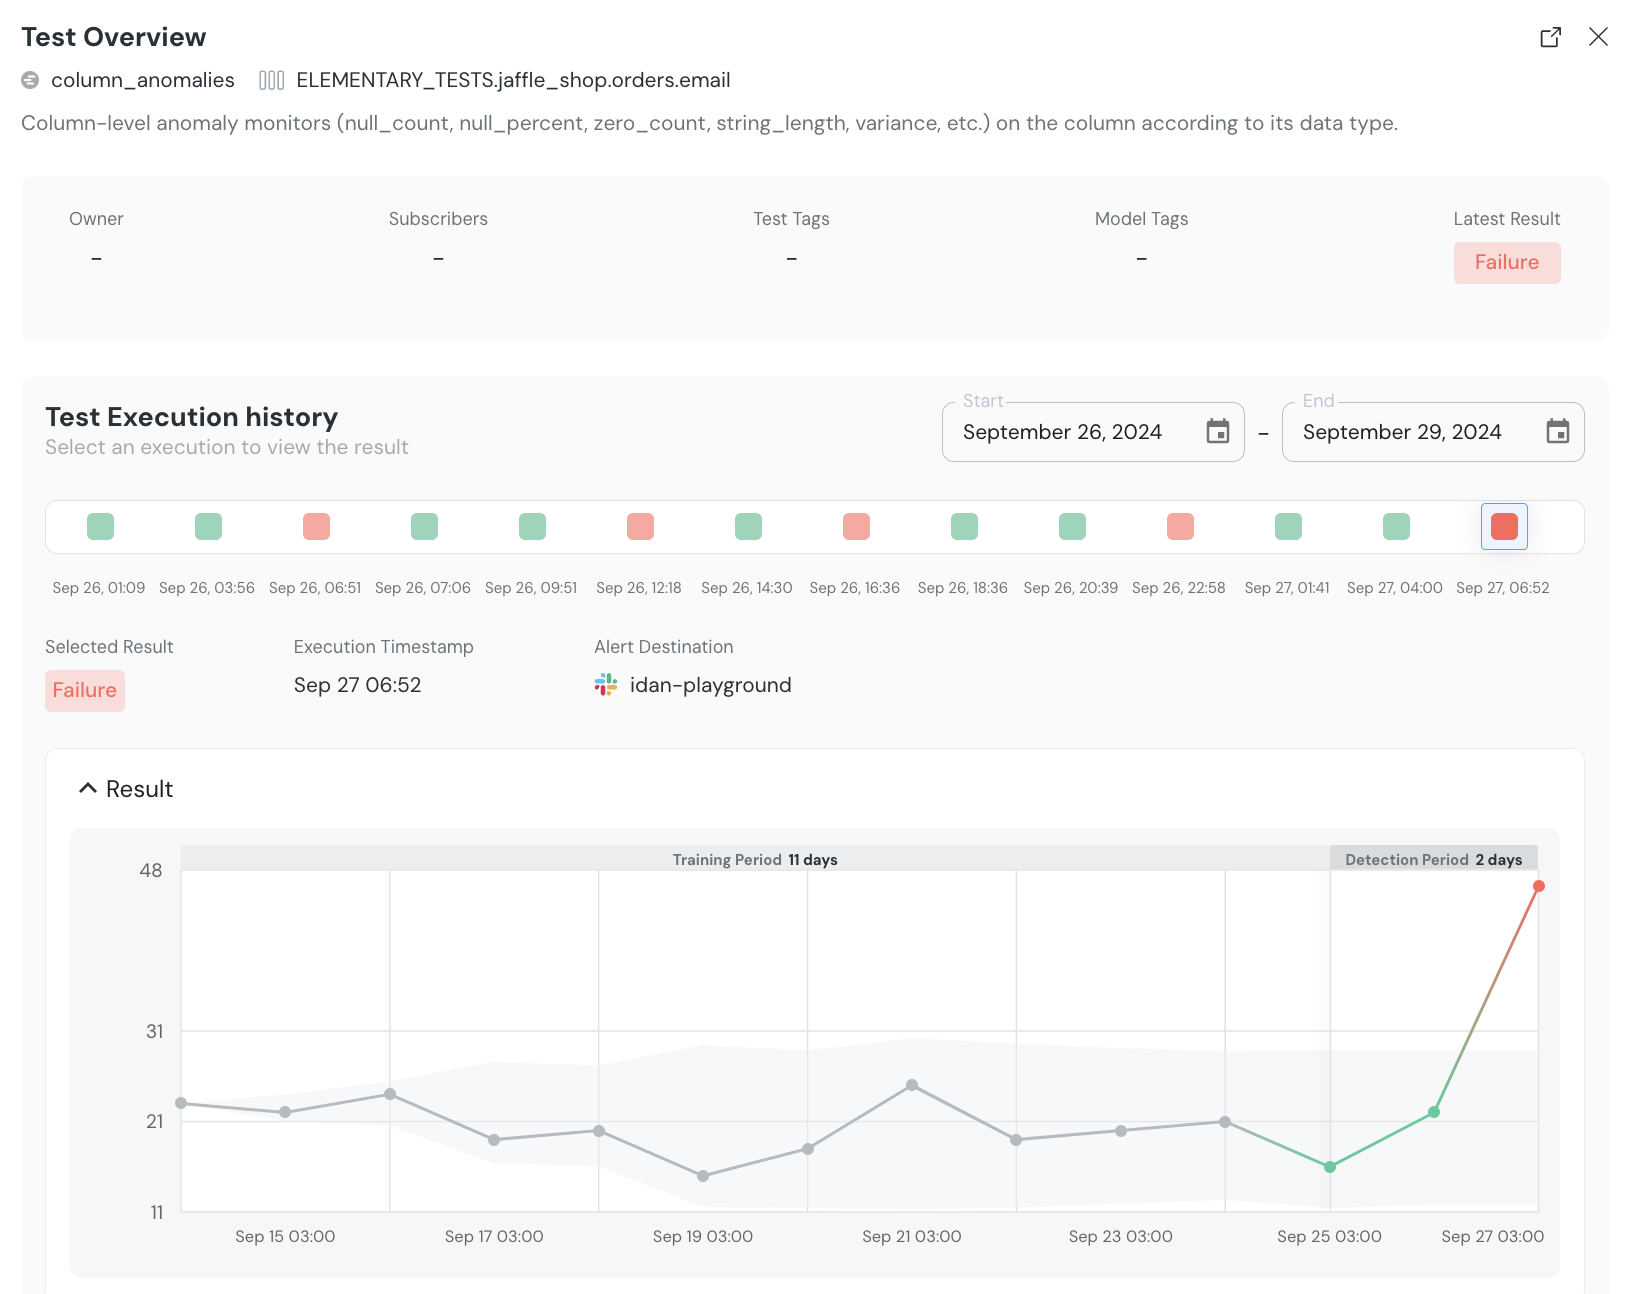Select the Sep 26, 18:36 execution
This screenshot has height=1294, width=1636.
964,526
